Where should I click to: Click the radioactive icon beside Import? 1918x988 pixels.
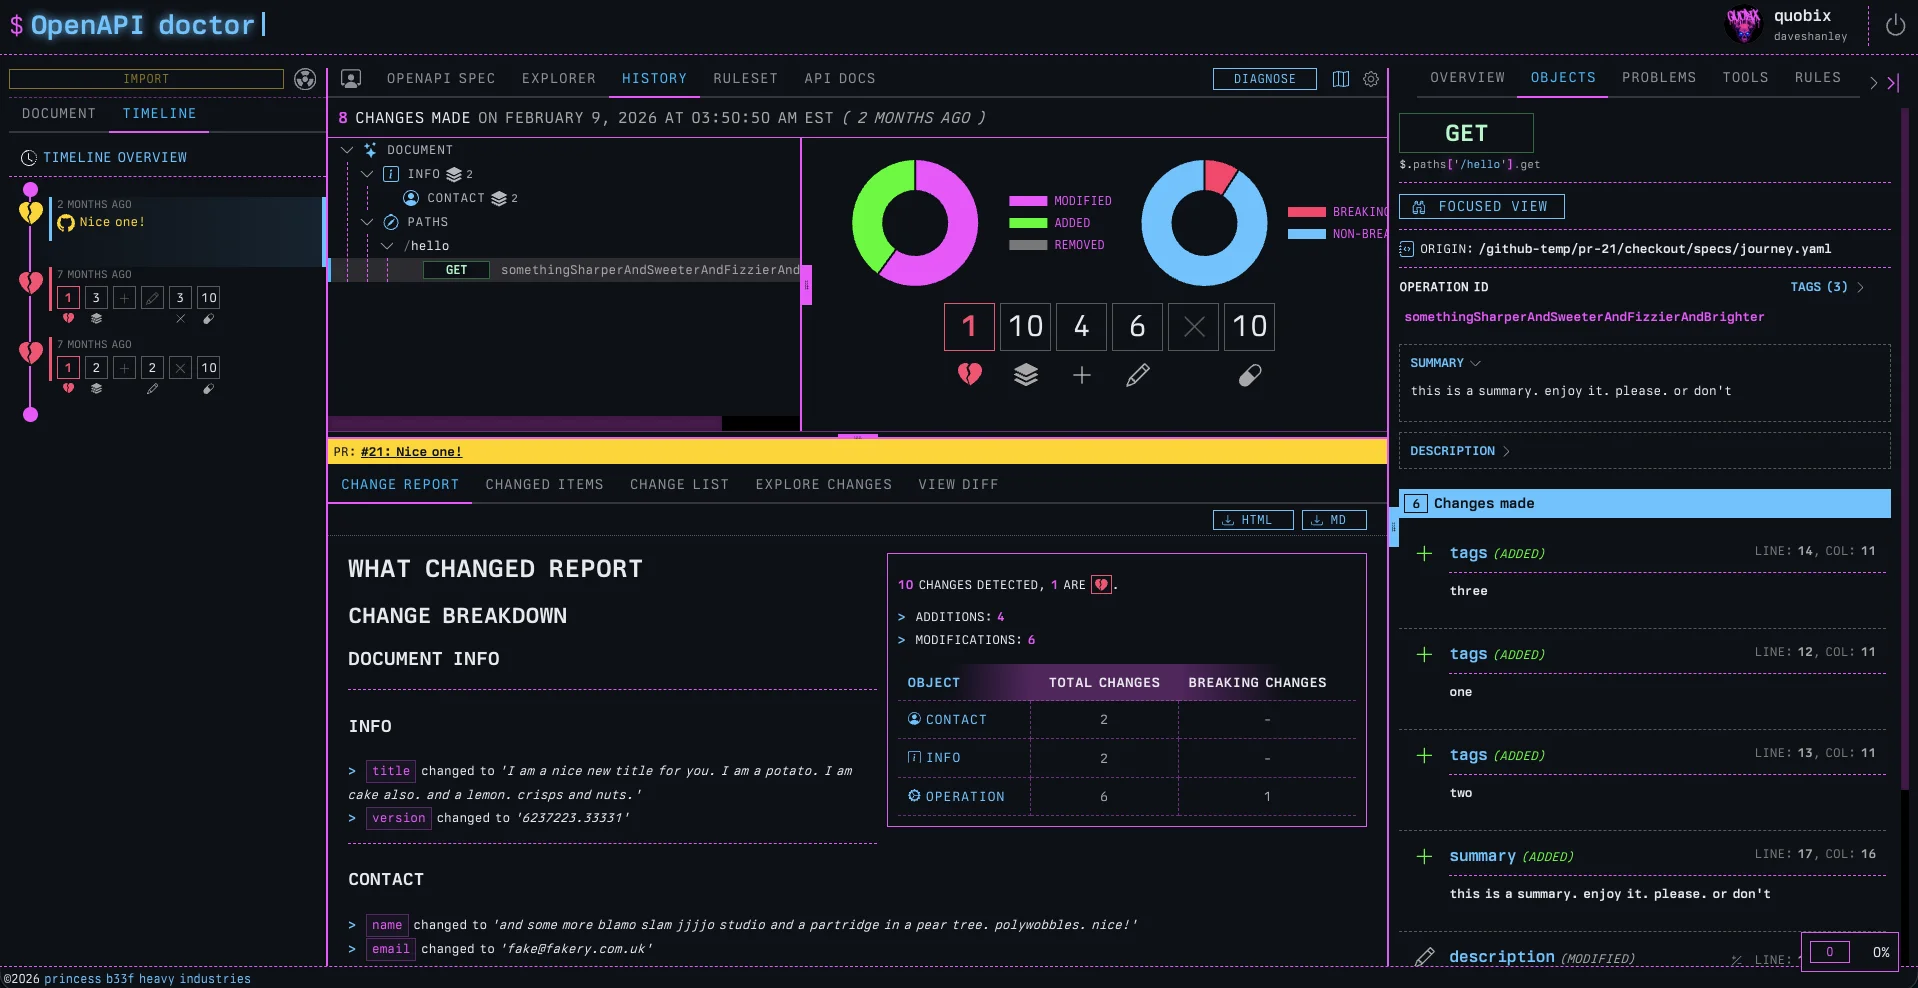pos(305,79)
